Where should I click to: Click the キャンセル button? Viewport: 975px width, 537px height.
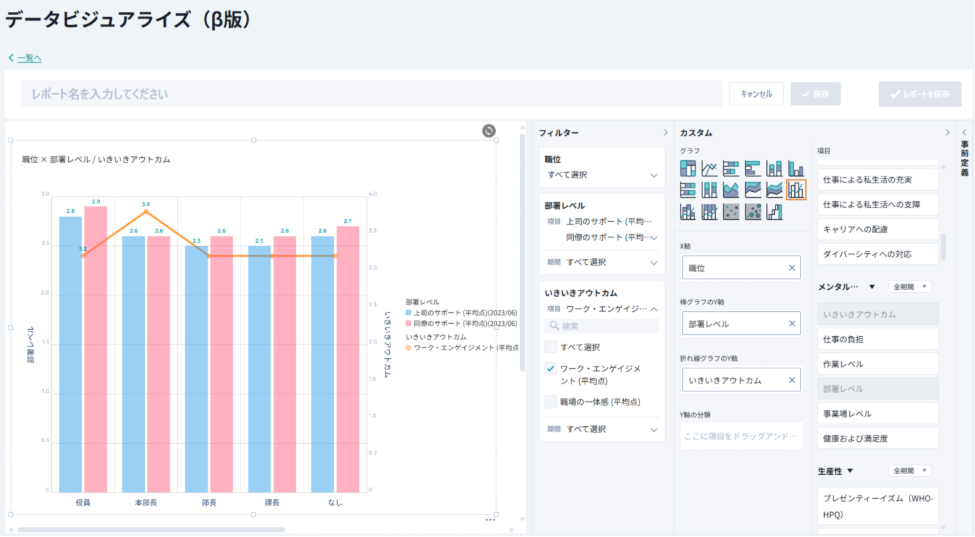(x=756, y=94)
